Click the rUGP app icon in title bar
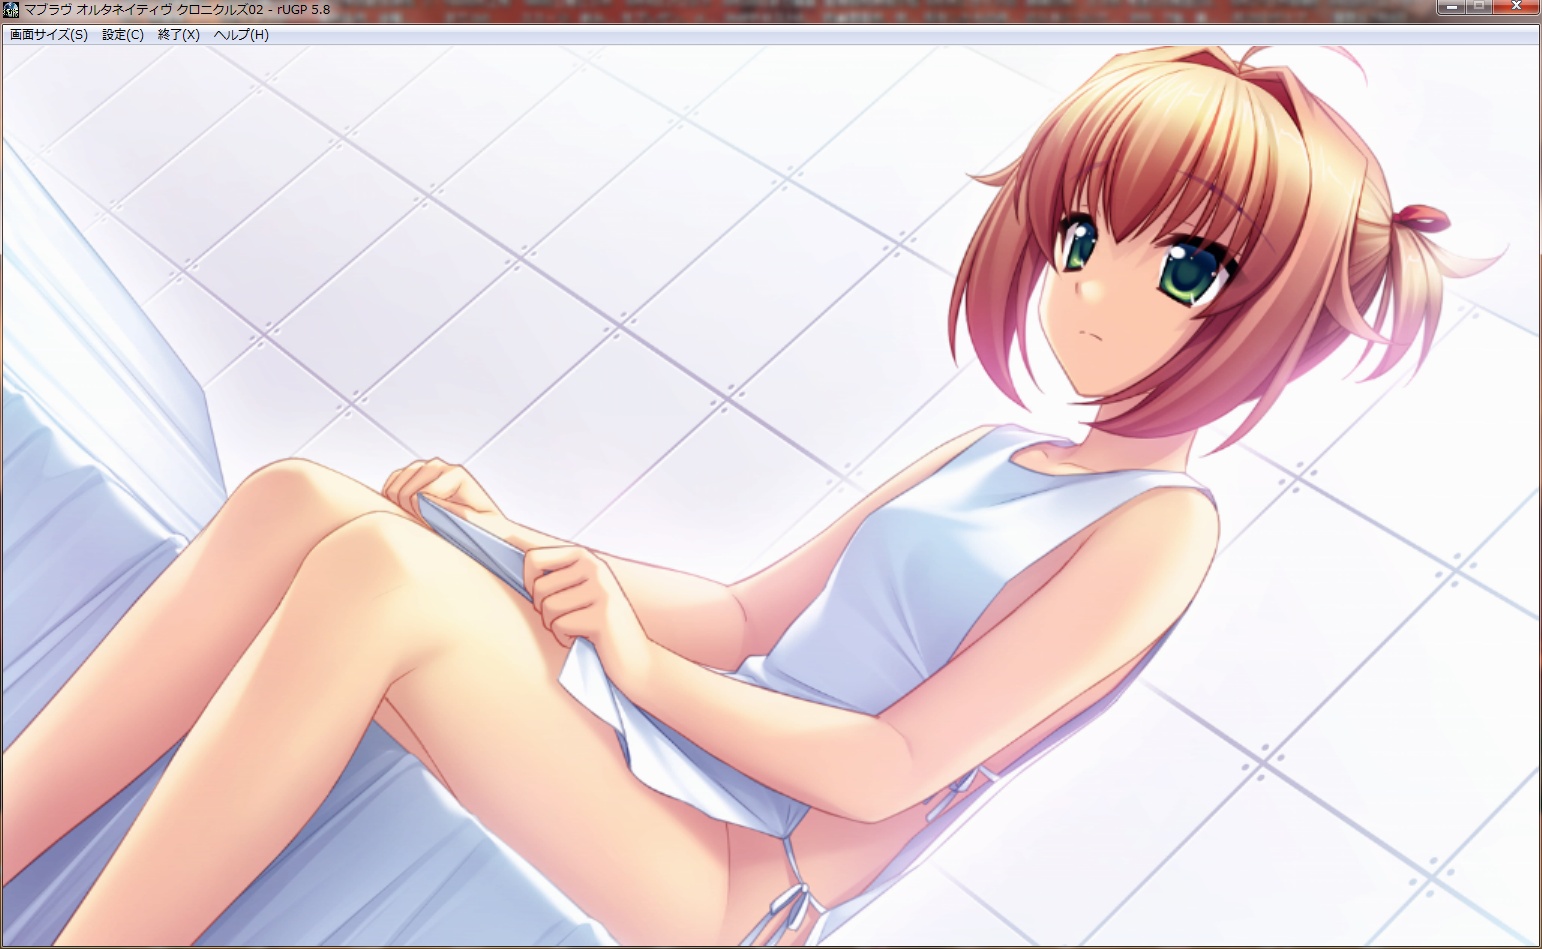Image resolution: width=1542 pixels, height=949 pixels. (x=12, y=10)
